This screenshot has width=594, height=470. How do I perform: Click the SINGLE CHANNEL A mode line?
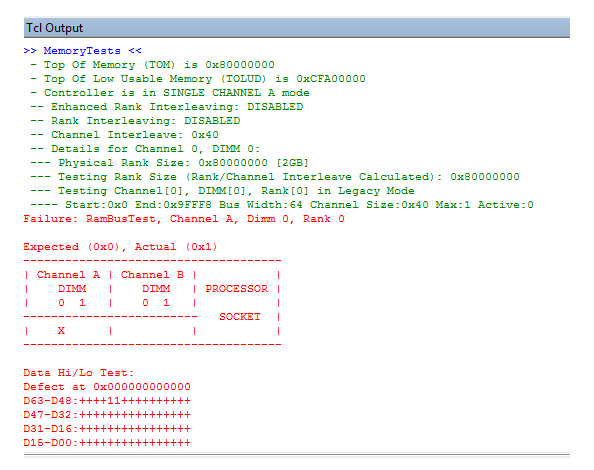click(x=170, y=93)
